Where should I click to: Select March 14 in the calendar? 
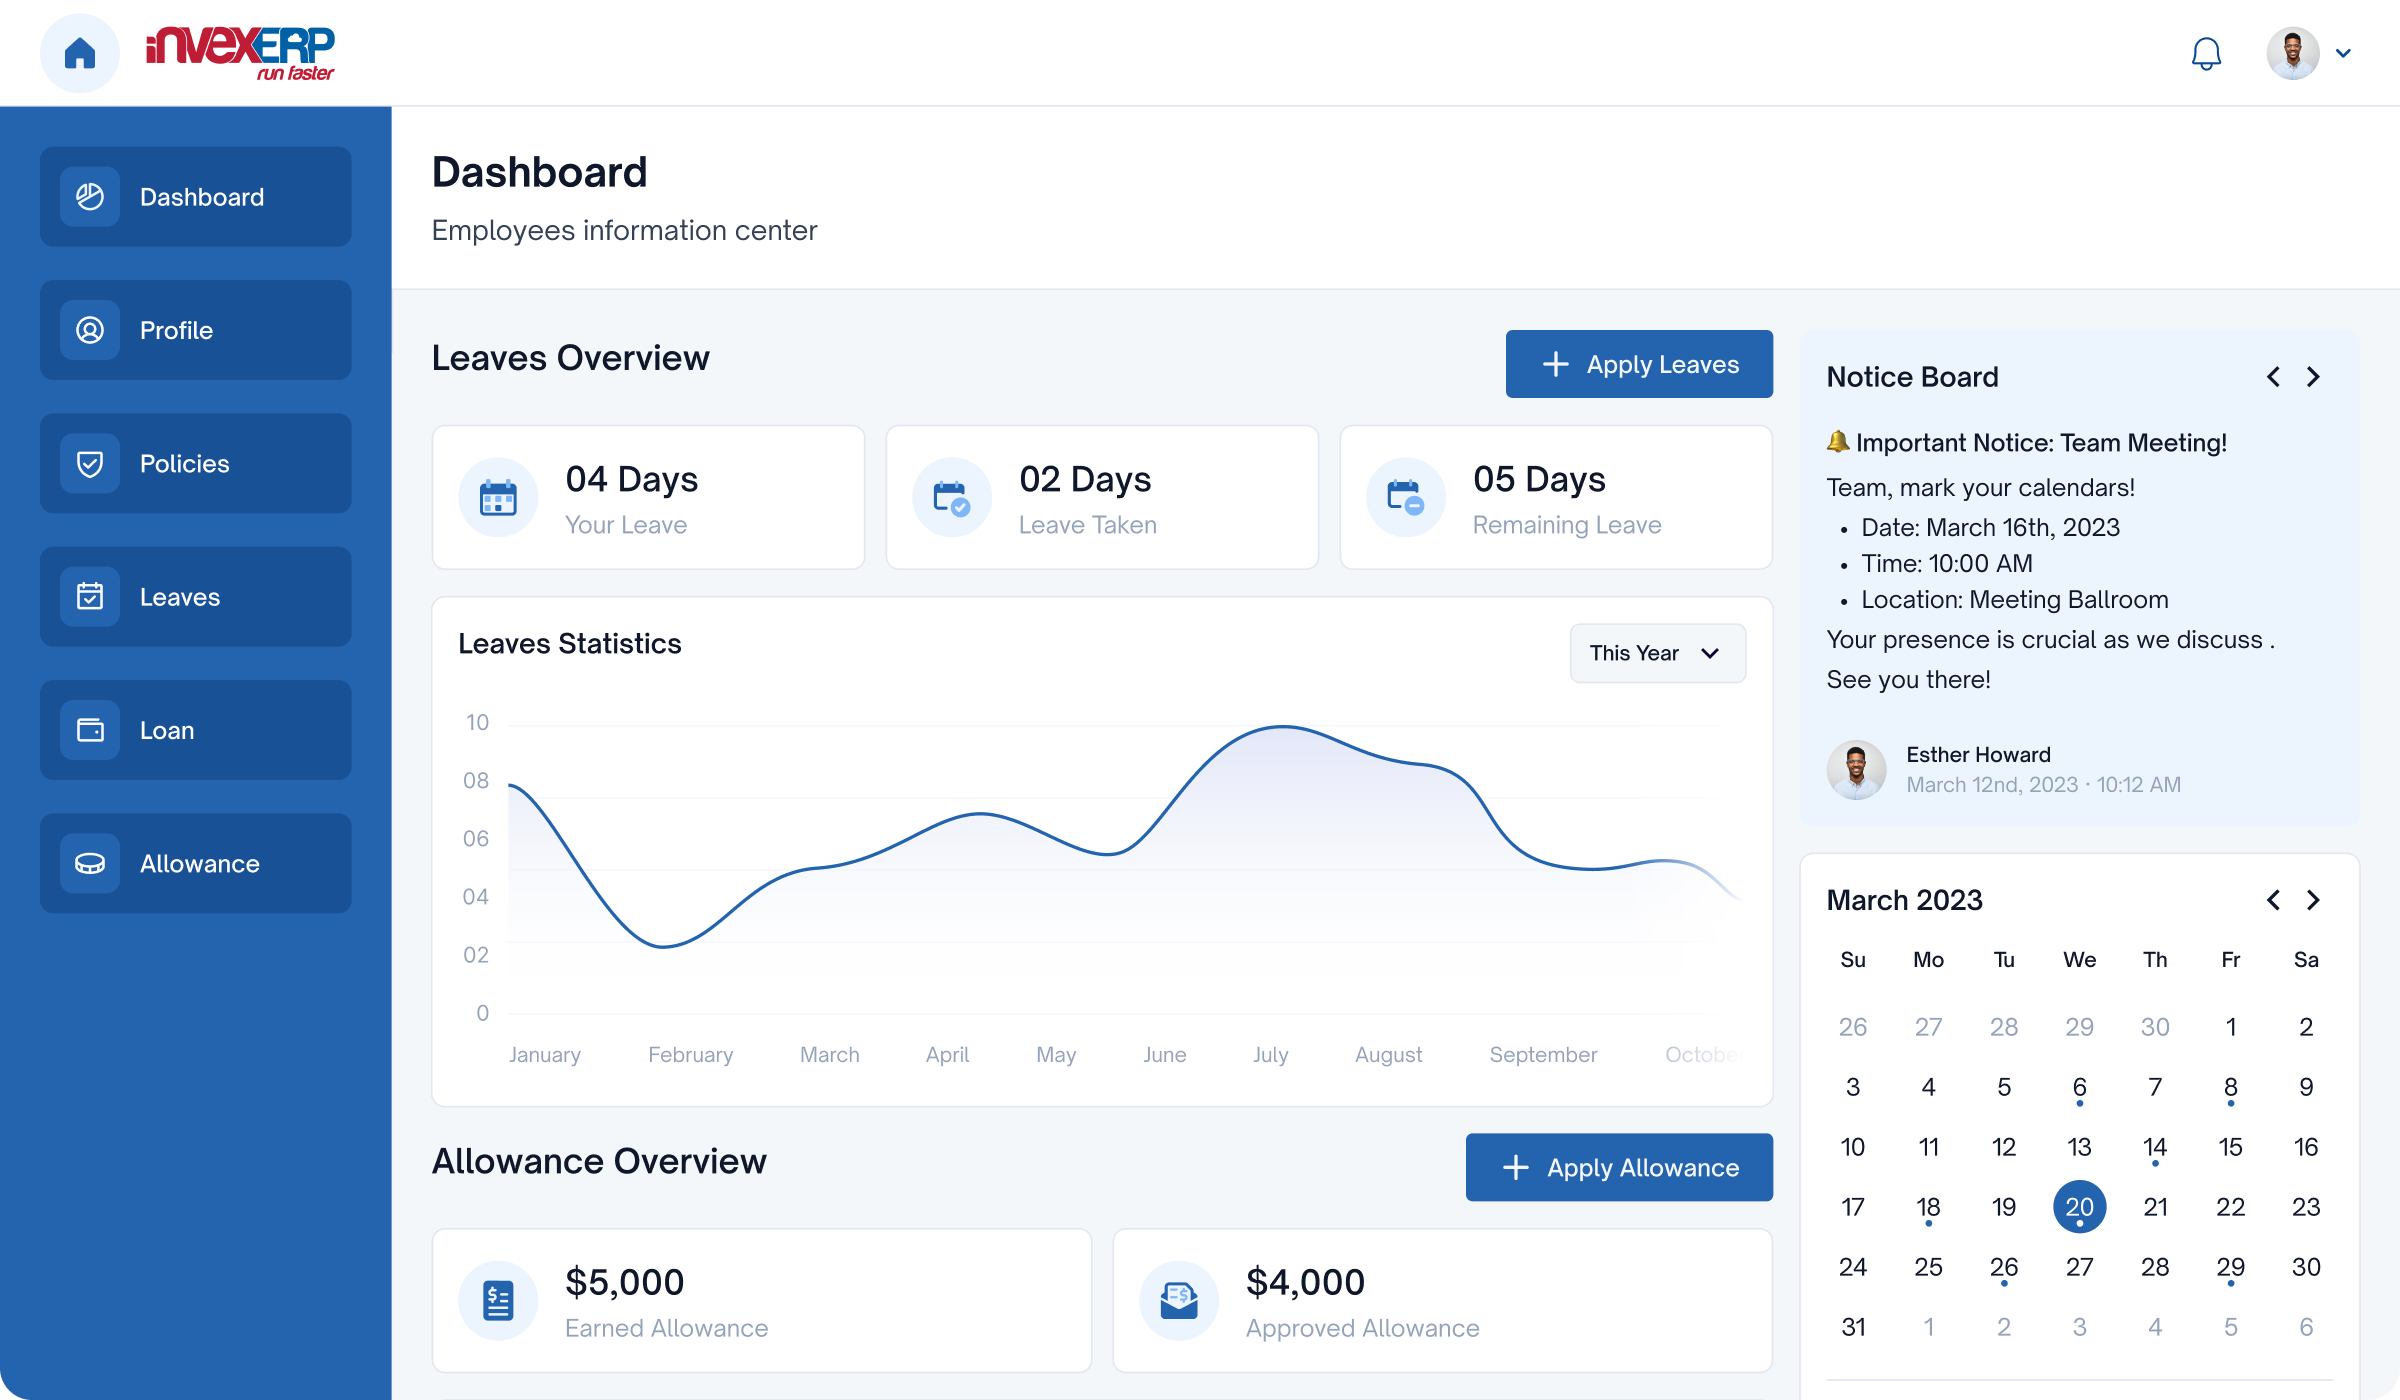pyautogui.click(x=2155, y=1147)
